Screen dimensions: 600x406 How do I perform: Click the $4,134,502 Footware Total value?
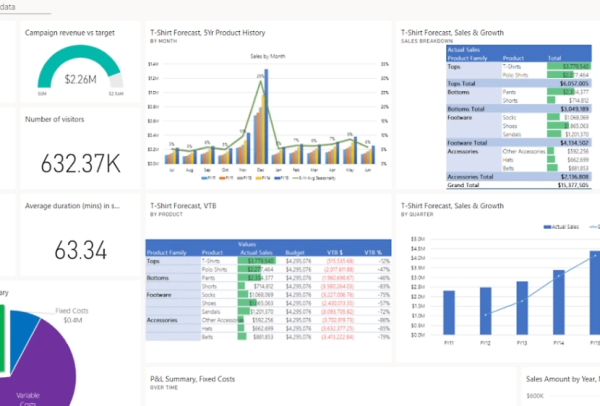tap(574, 143)
